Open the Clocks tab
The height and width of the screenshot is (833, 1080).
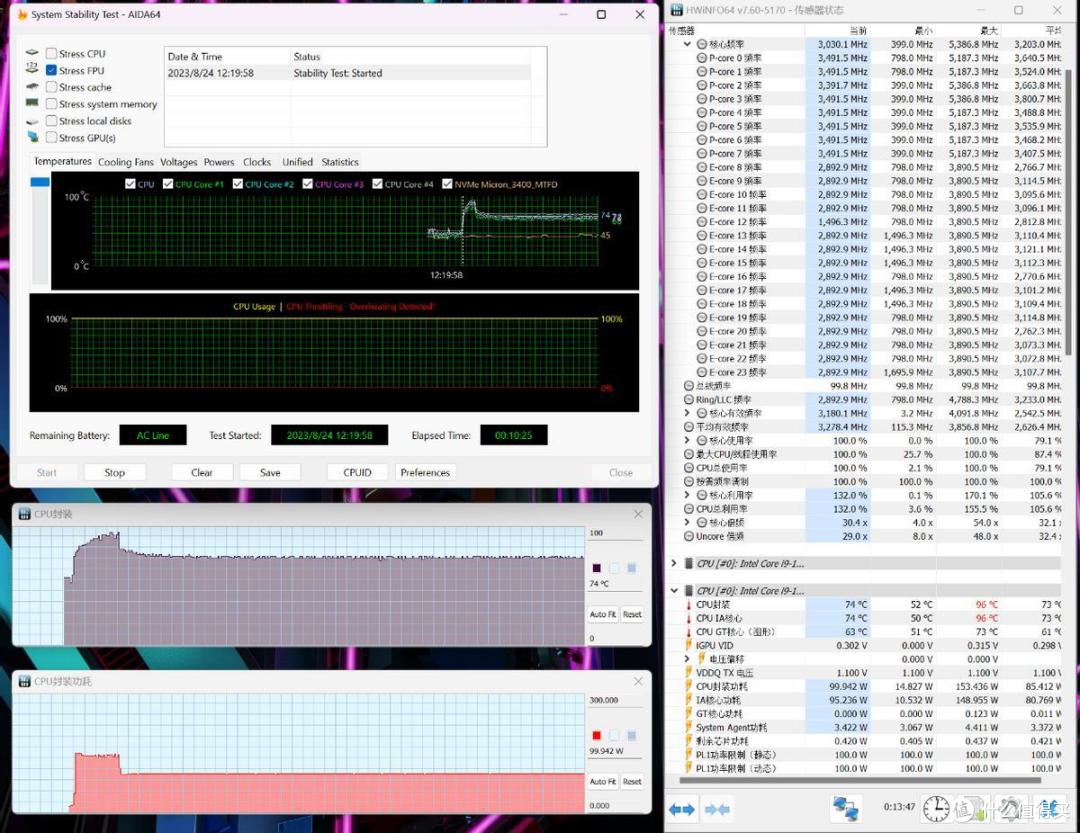pyautogui.click(x=257, y=162)
